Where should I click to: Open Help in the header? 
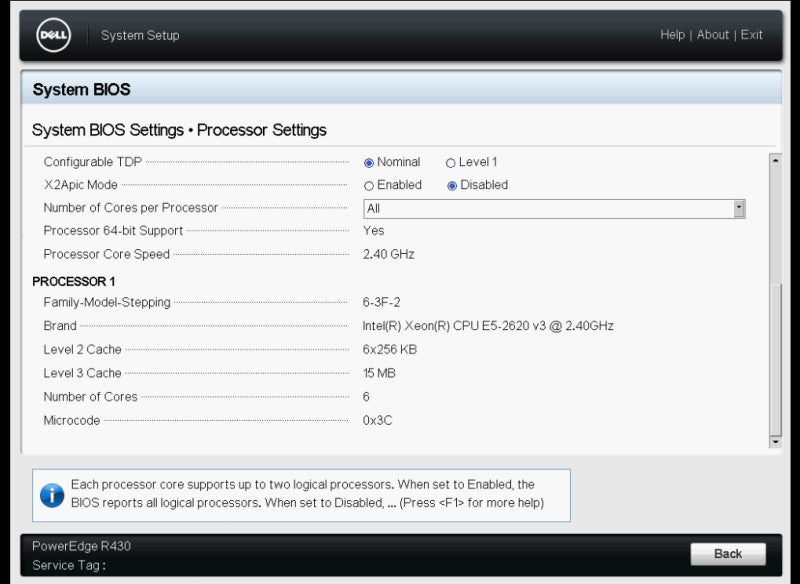tap(672, 35)
